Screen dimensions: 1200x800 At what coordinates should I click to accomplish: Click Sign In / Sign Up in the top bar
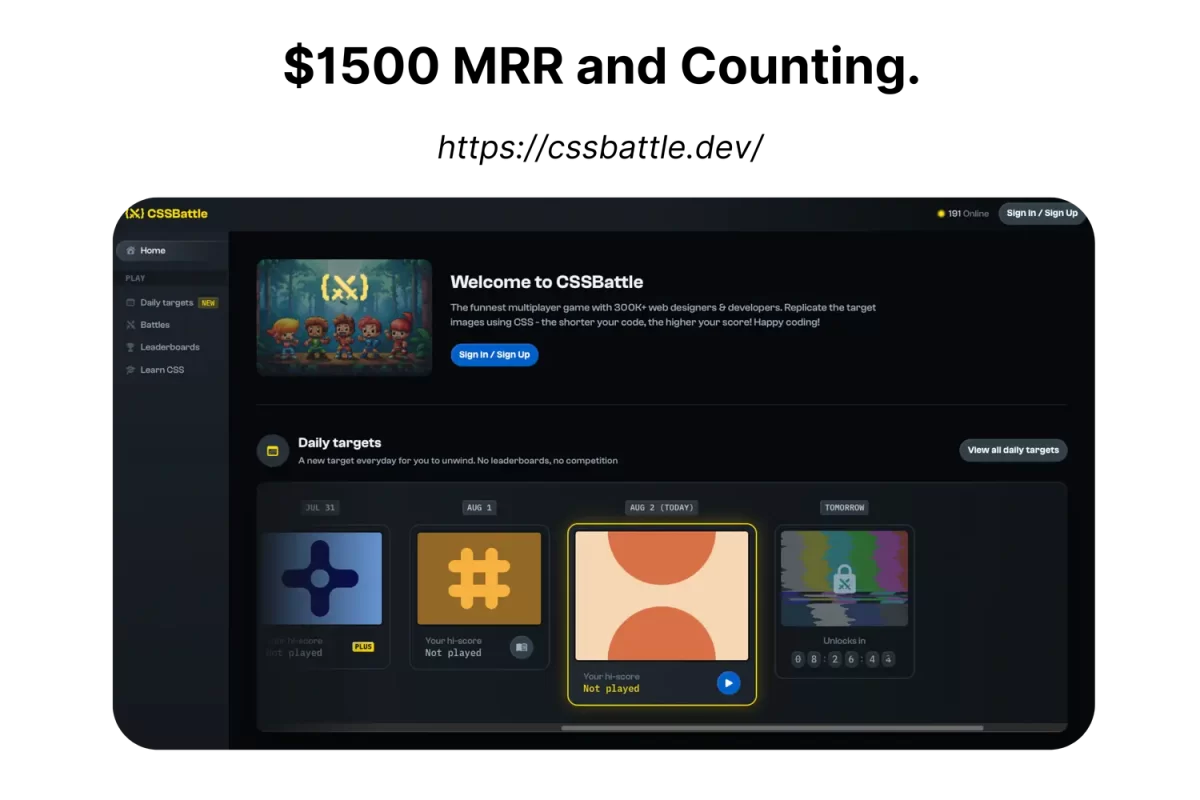(1041, 213)
